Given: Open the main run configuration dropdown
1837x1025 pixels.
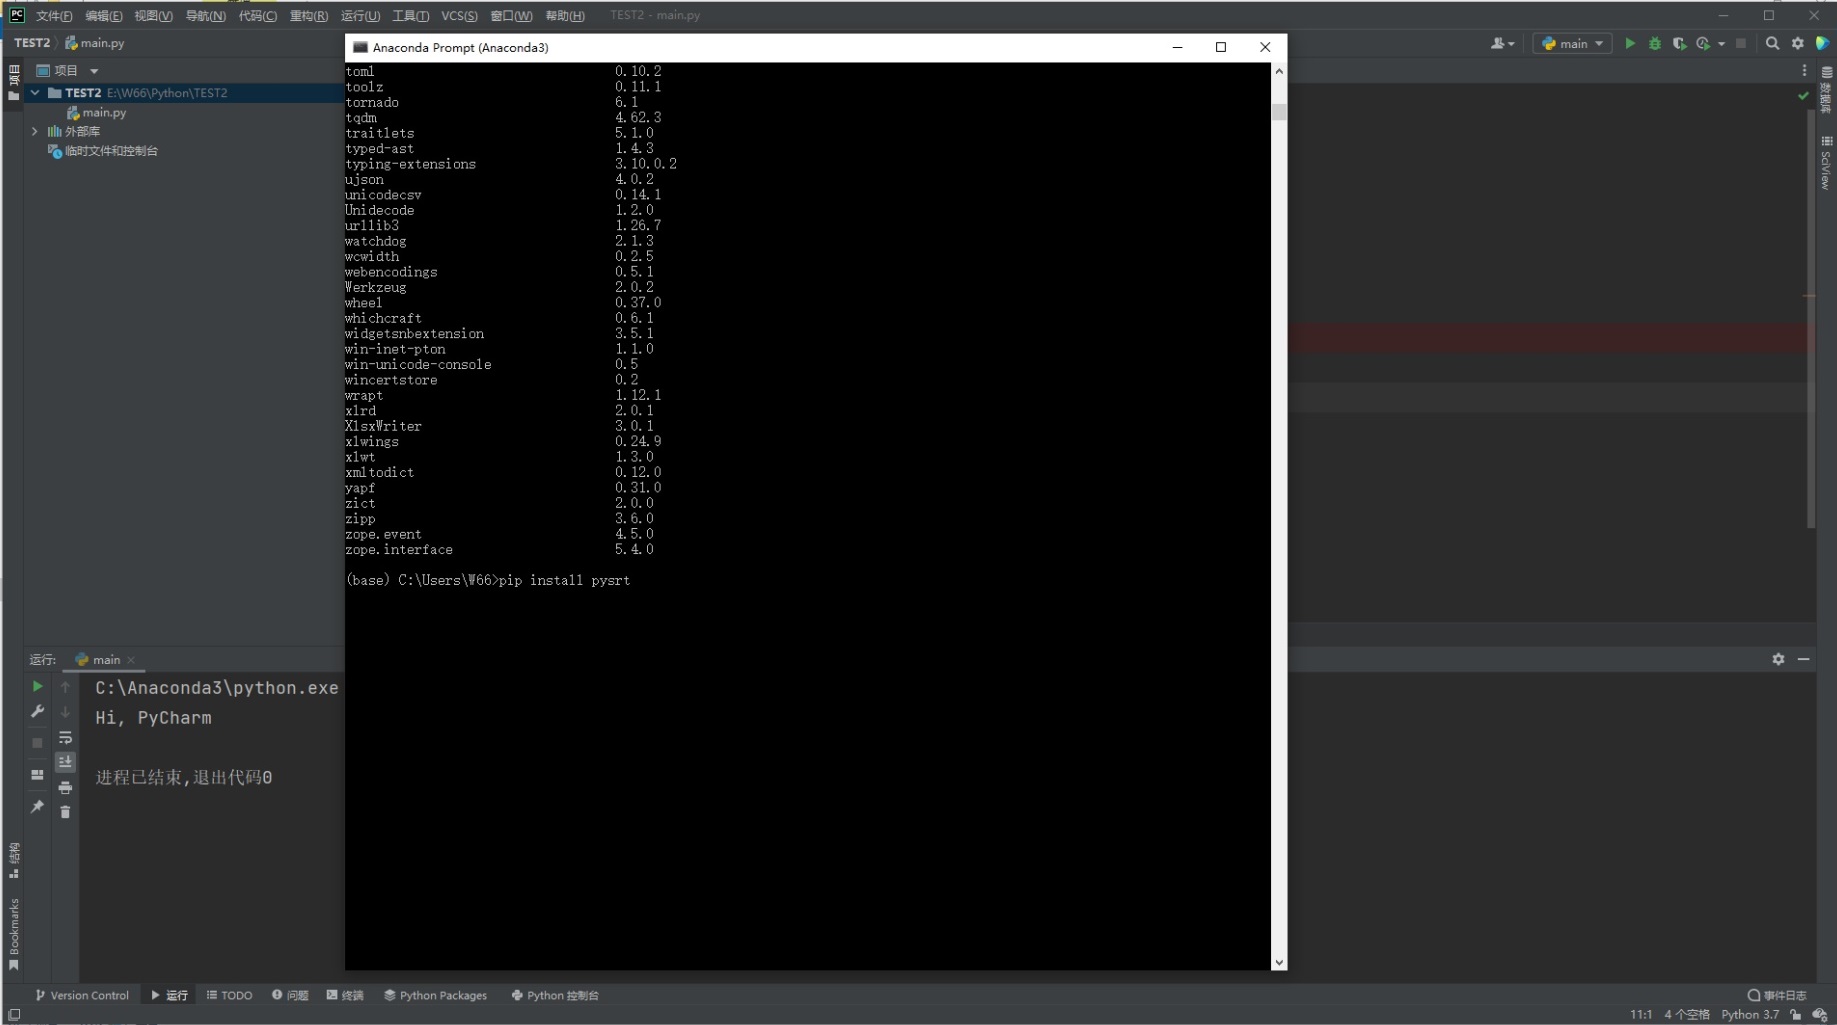Looking at the screenshot, I should click(1572, 43).
